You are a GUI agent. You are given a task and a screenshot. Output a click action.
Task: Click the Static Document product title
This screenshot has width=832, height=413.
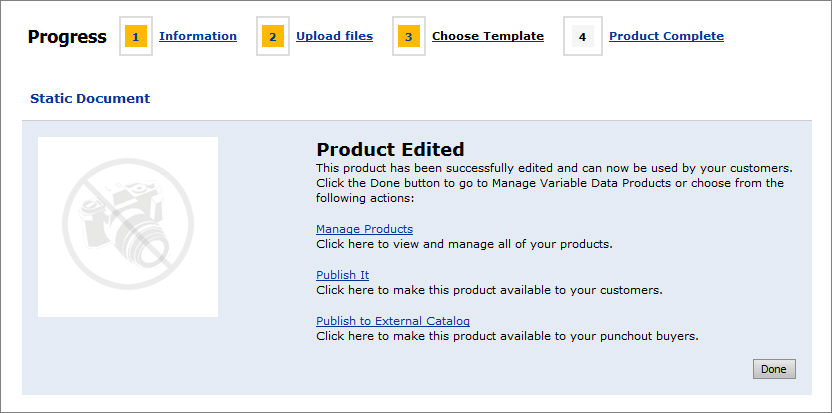90,99
